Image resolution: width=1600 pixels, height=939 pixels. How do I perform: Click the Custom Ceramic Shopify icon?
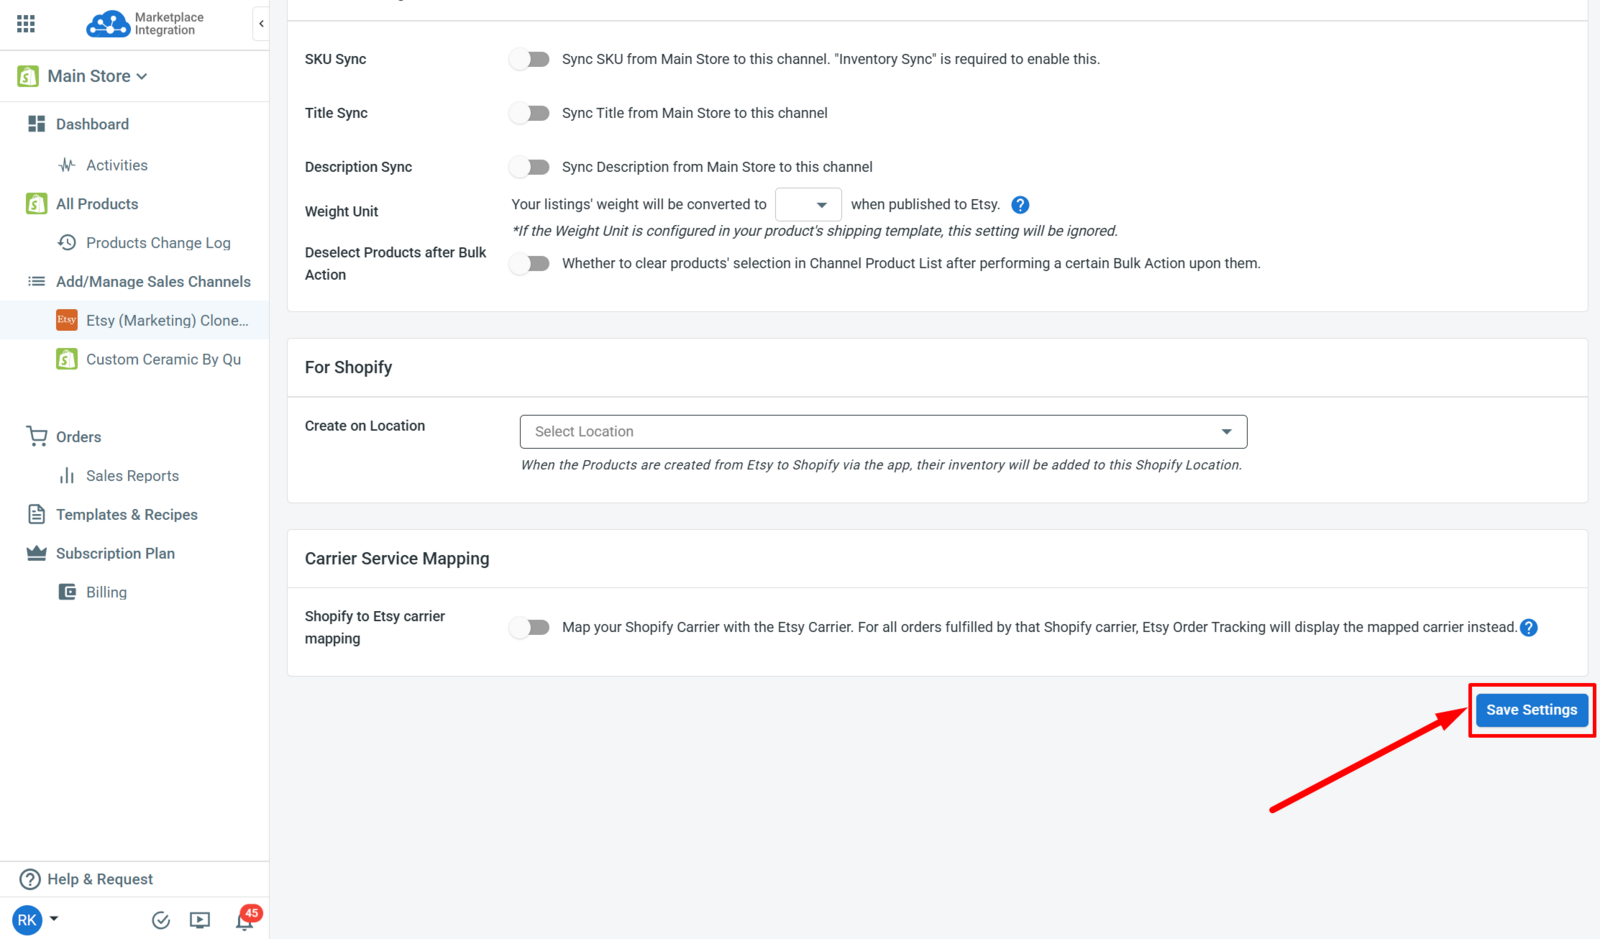coord(67,359)
